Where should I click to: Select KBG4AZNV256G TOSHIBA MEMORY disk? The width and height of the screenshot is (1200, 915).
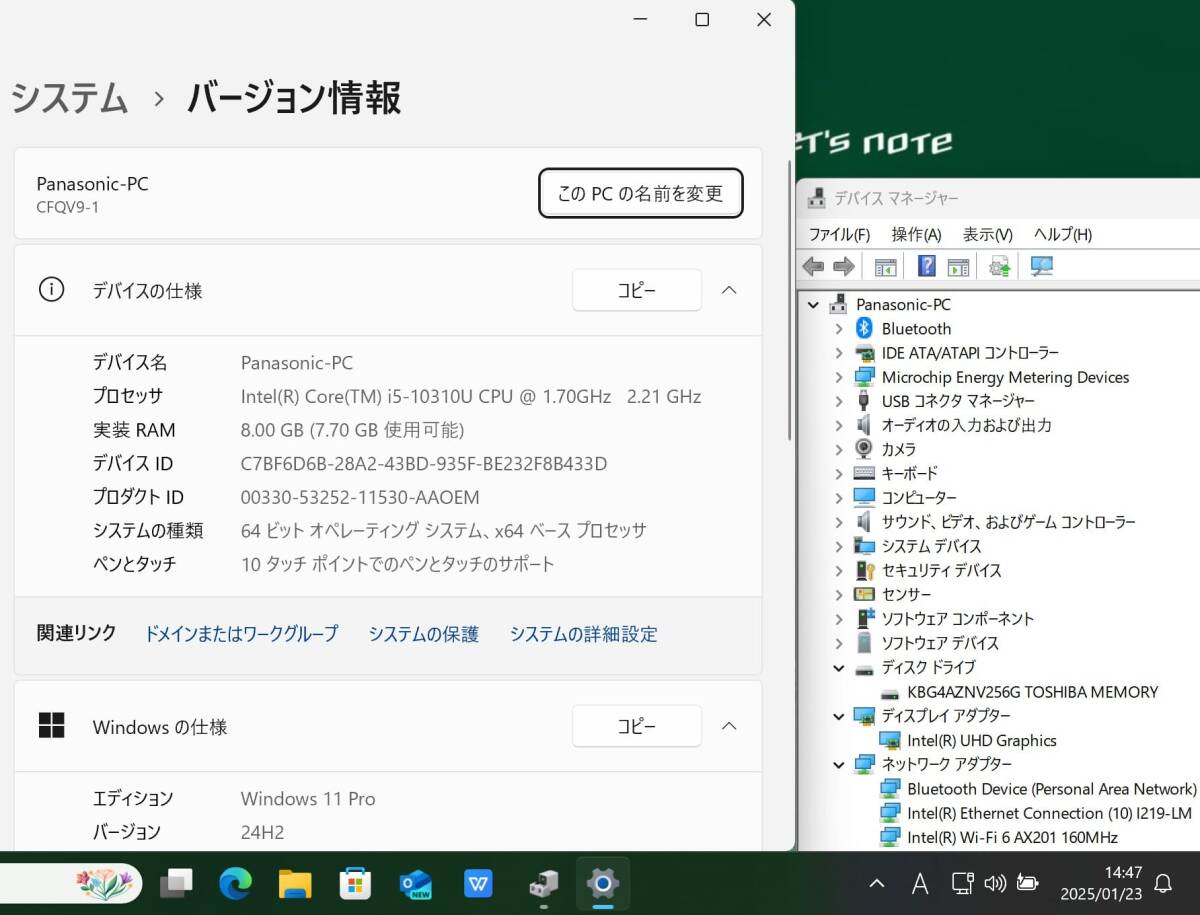pyautogui.click(x=1033, y=692)
